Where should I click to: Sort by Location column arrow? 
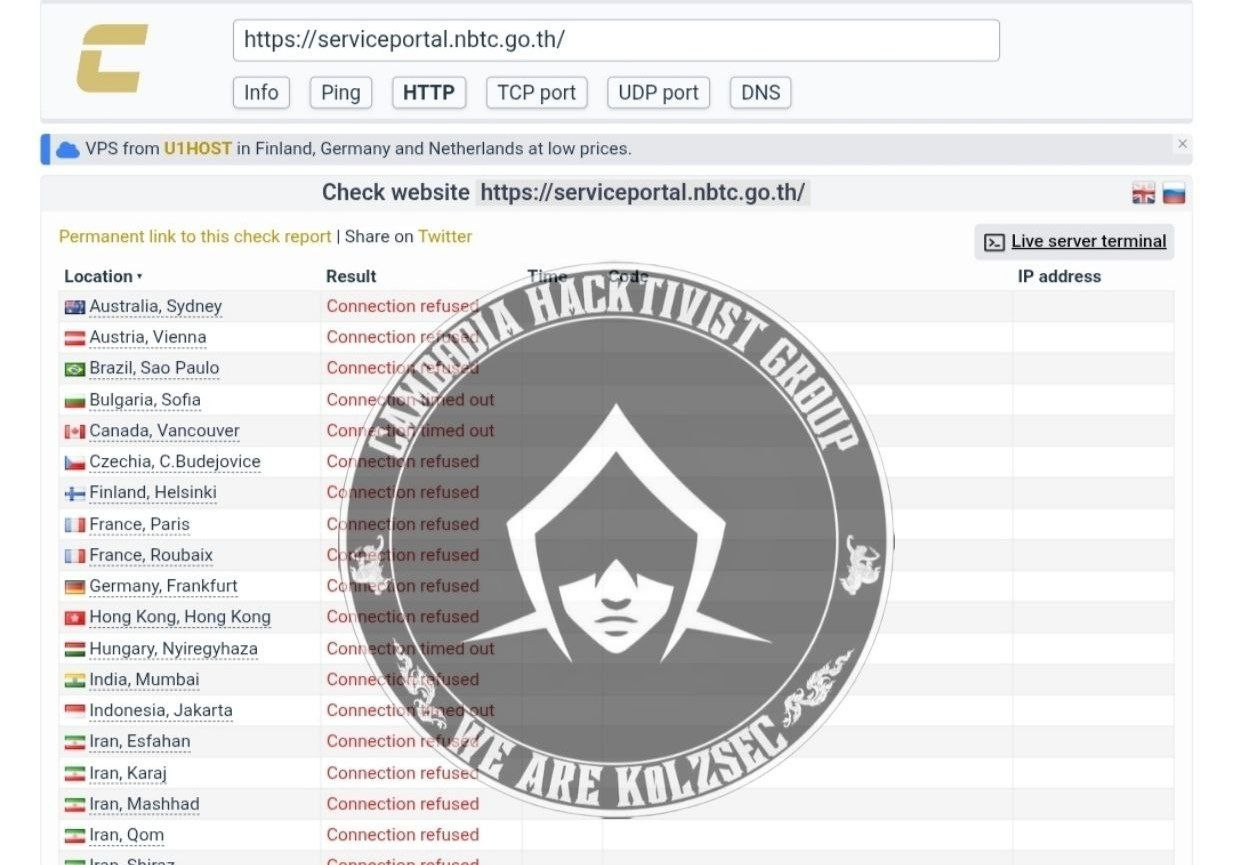click(x=140, y=277)
